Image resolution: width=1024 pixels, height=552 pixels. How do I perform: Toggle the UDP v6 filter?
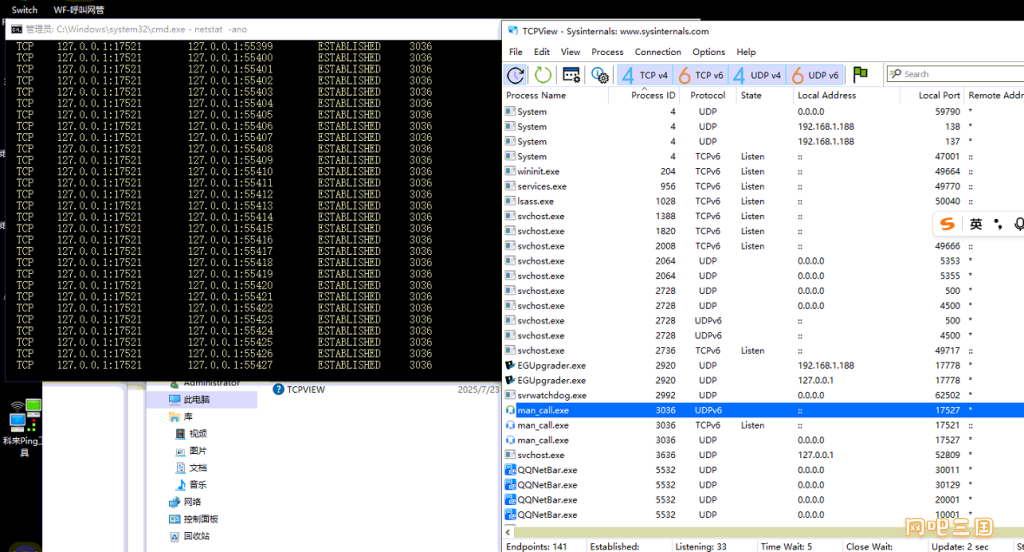814,75
